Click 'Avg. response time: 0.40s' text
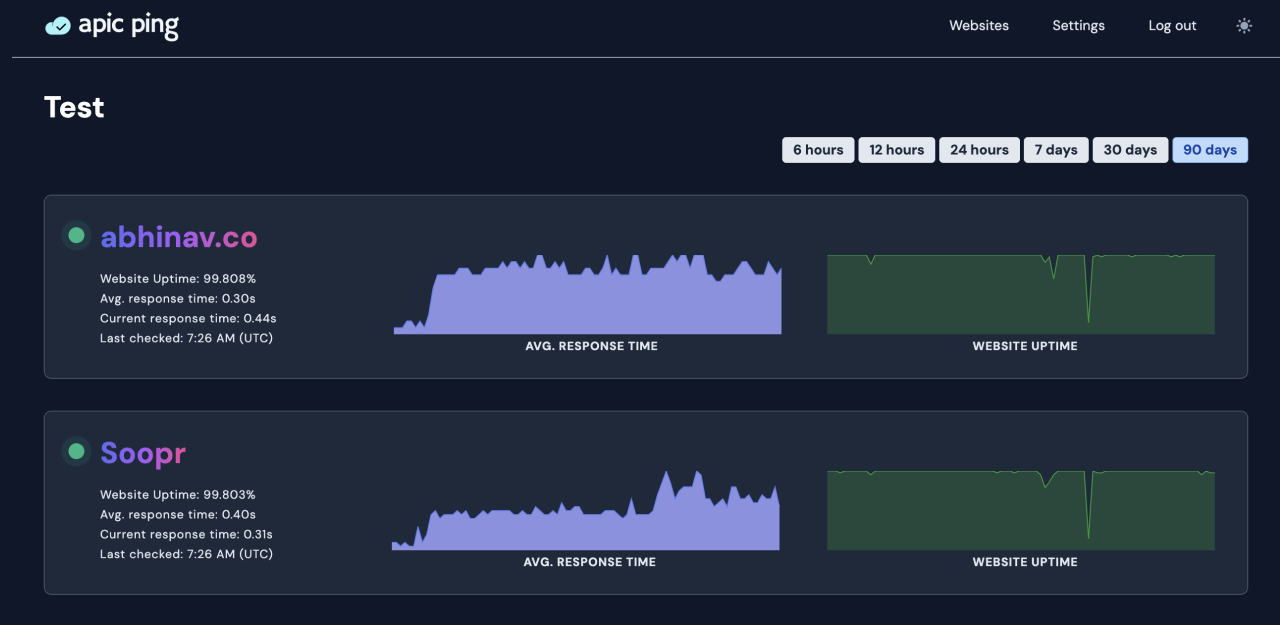The height and width of the screenshot is (625, 1280). tap(178, 515)
